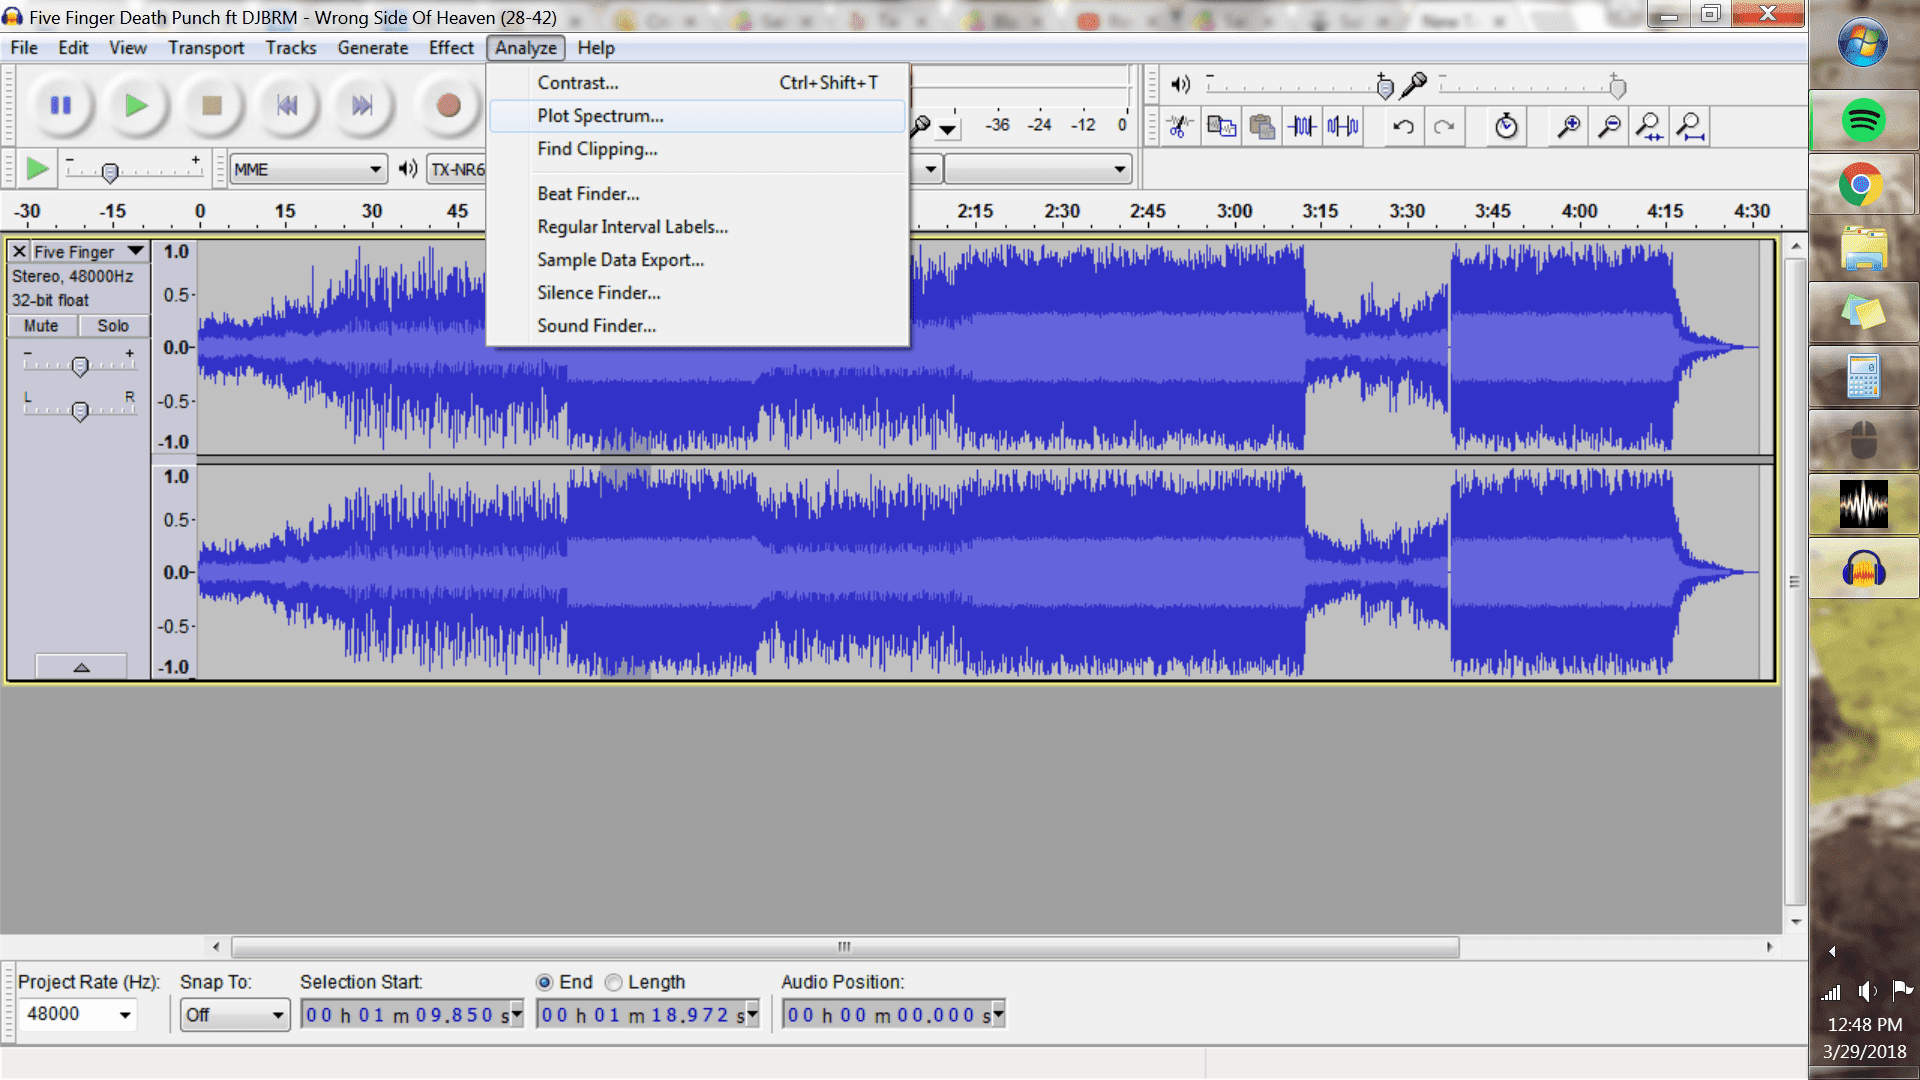The image size is (1920, 1080).
Task: Open Spotify from the taskbar
Action: point(1863,121)
